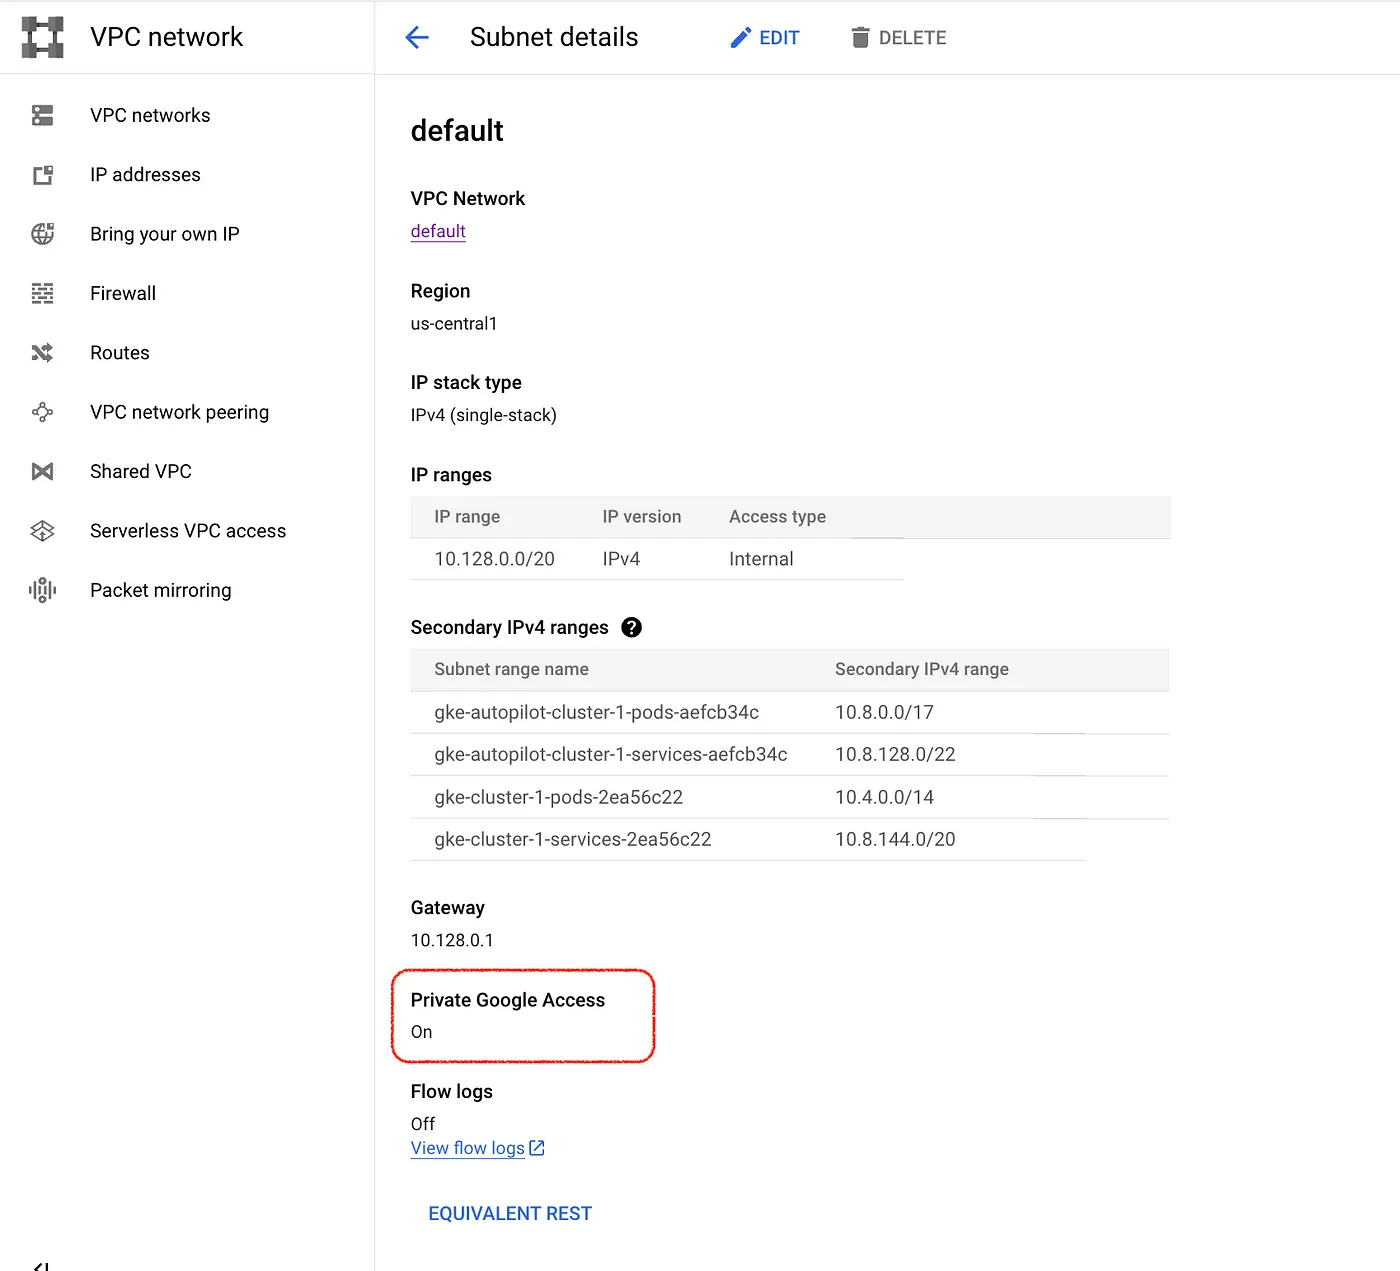Click the Shared VPC sidebar icon
Image resolution: width=1400 pixels, height=1271 pixels.
coord(42,471)
